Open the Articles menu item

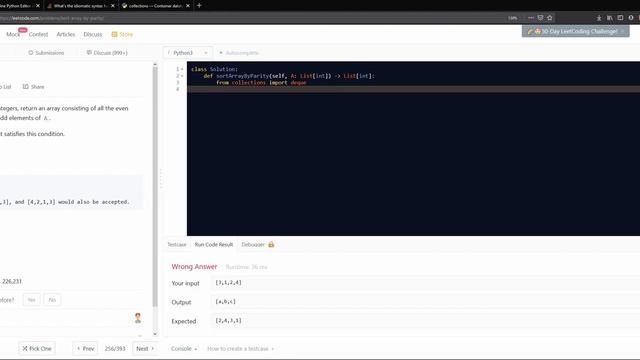tap(66, 35)
